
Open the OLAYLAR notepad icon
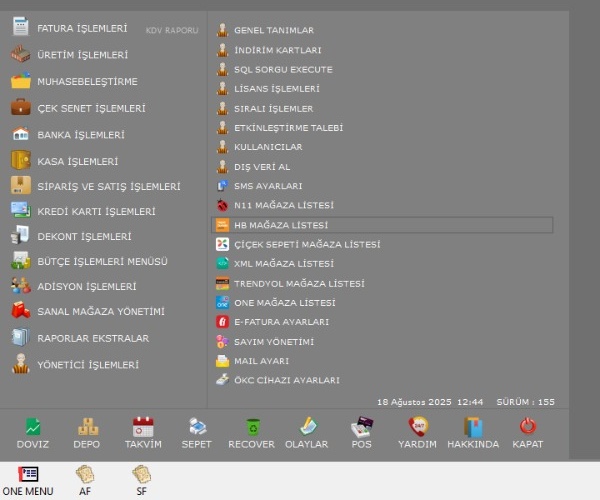308,427
